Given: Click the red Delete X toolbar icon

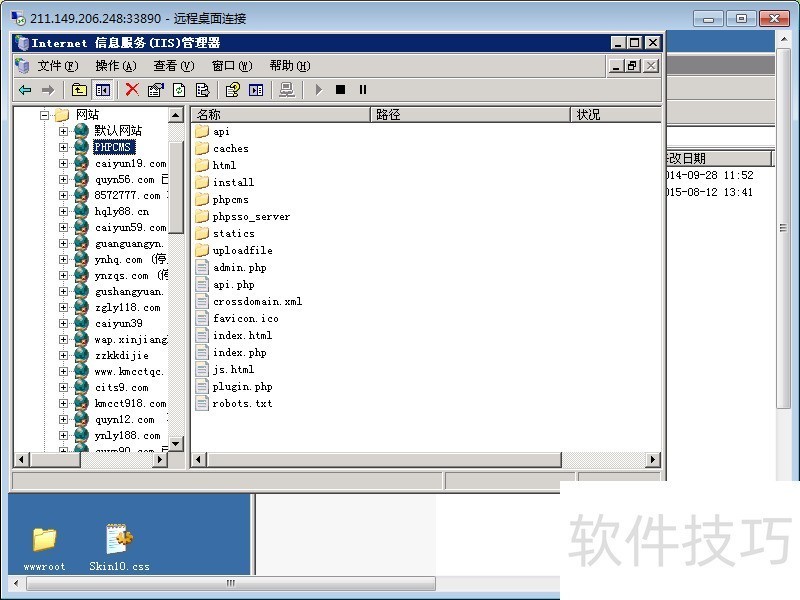Looking at the screenshot, I should point(132,90).
